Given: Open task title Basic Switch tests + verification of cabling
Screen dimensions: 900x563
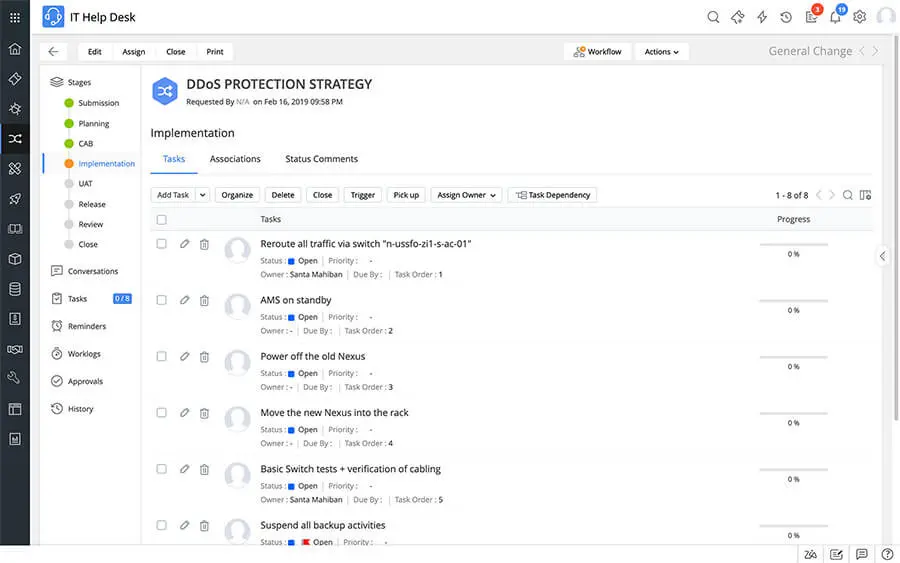Looking at the screenshot, I should coord(350,469).
